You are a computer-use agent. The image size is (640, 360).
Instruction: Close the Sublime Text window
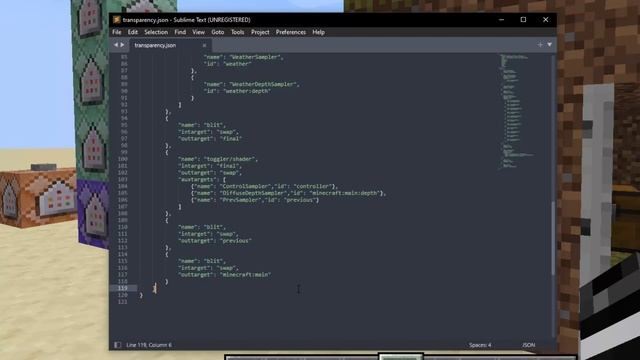(x=545, y=20)
